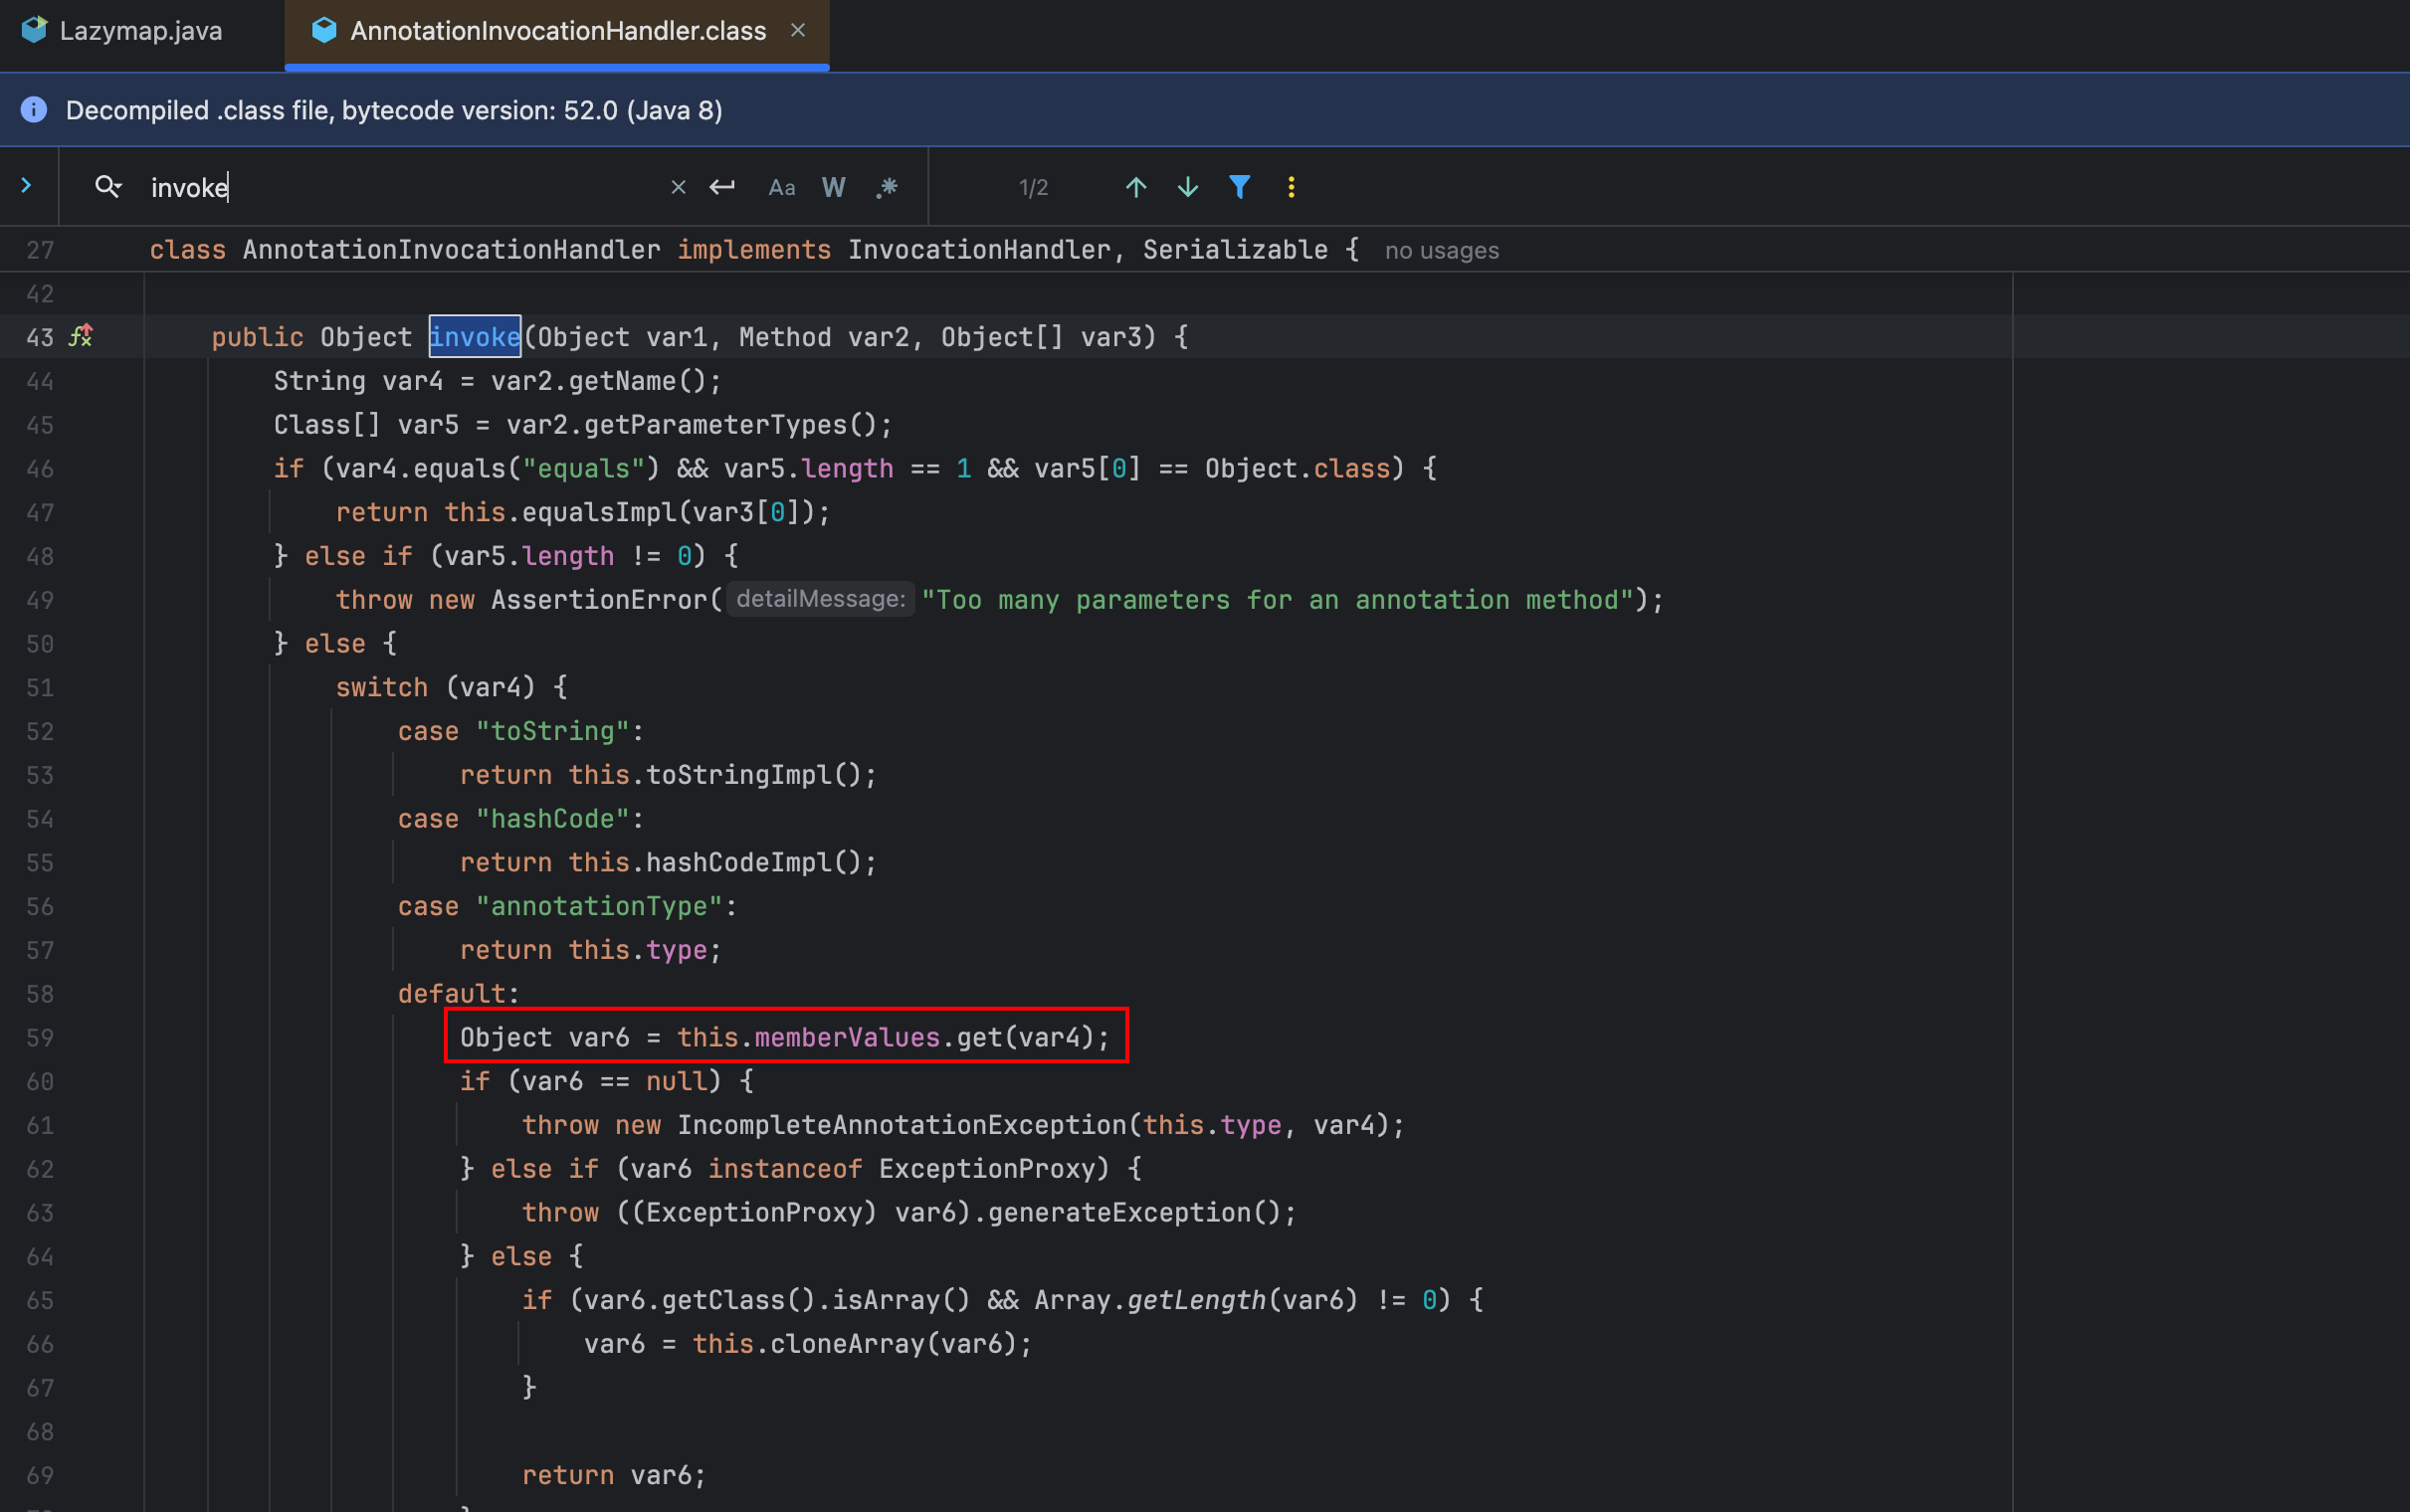Viewport: 2410px width, 1512px height.
Task: Click the 'no usages' hint
Action: click(x=1442, y=250)
